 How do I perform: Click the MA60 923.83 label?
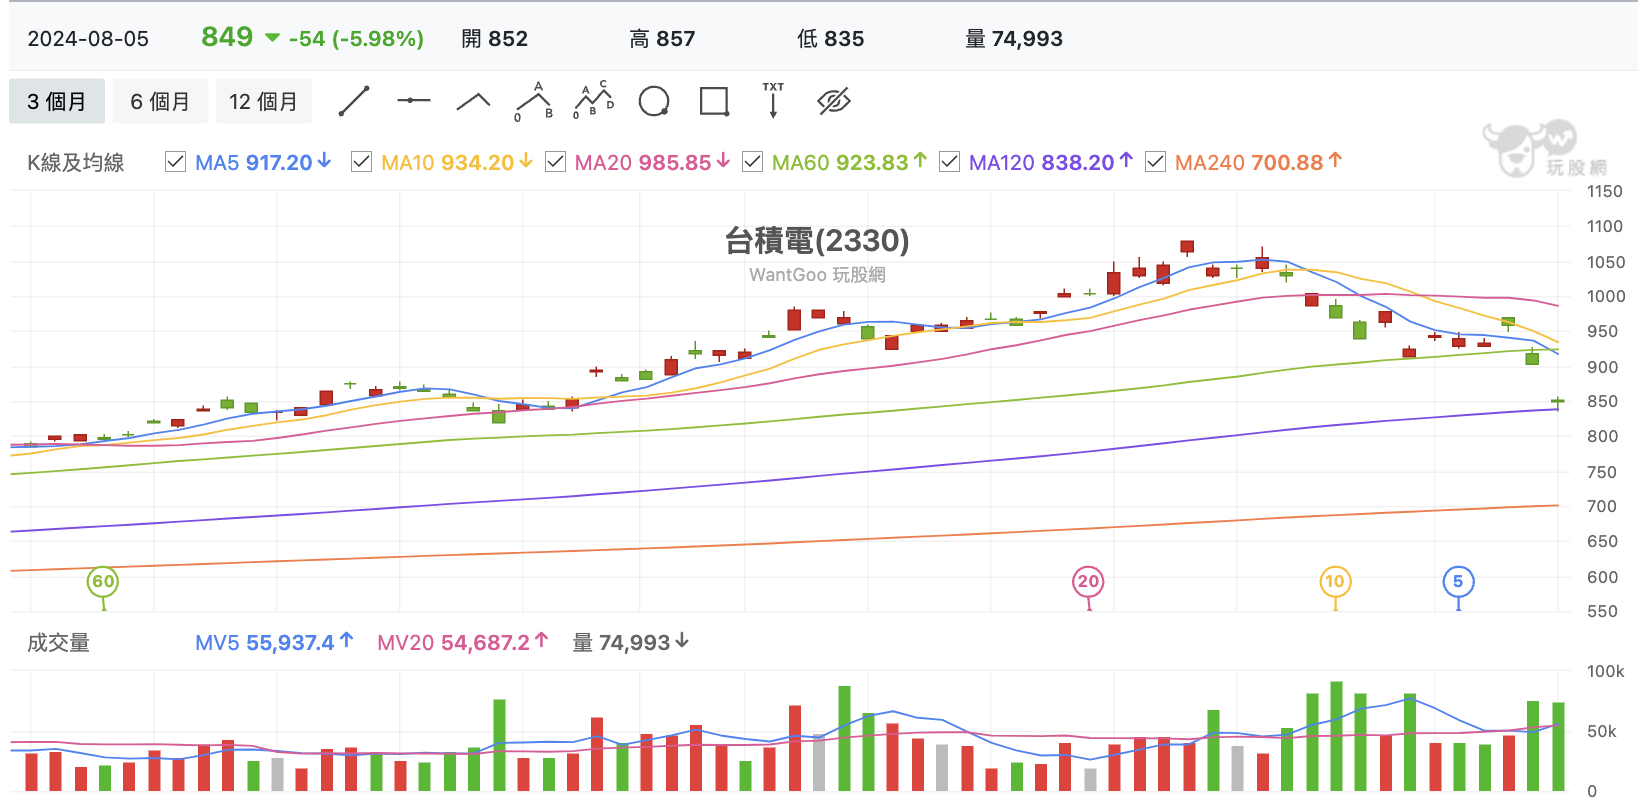850,162
